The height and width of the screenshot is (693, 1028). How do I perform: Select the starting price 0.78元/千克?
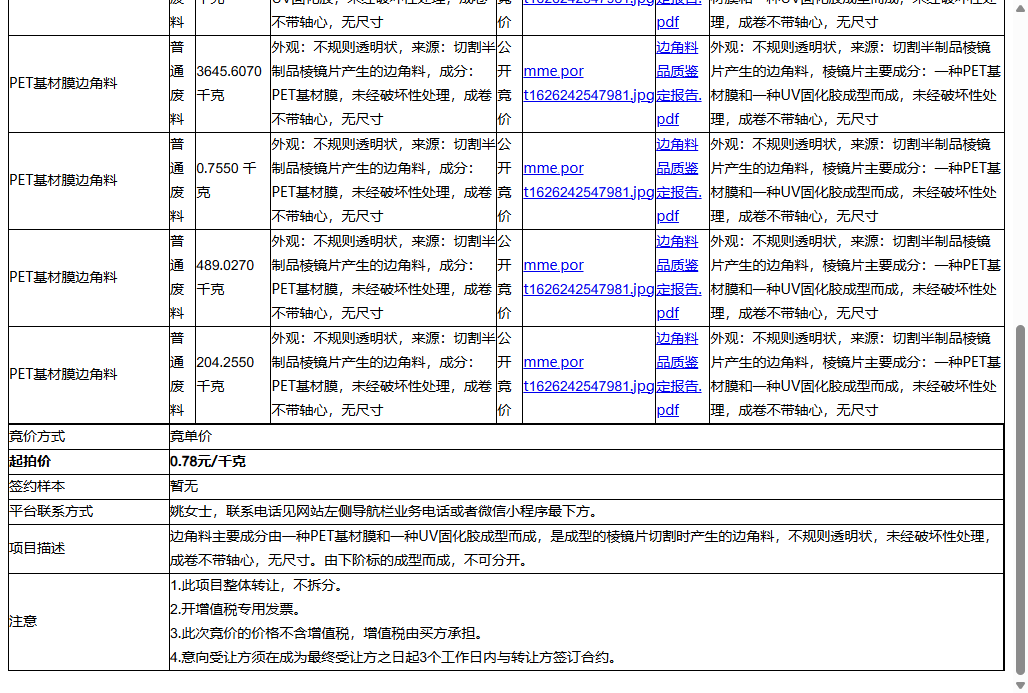click(x=208, y=462)
